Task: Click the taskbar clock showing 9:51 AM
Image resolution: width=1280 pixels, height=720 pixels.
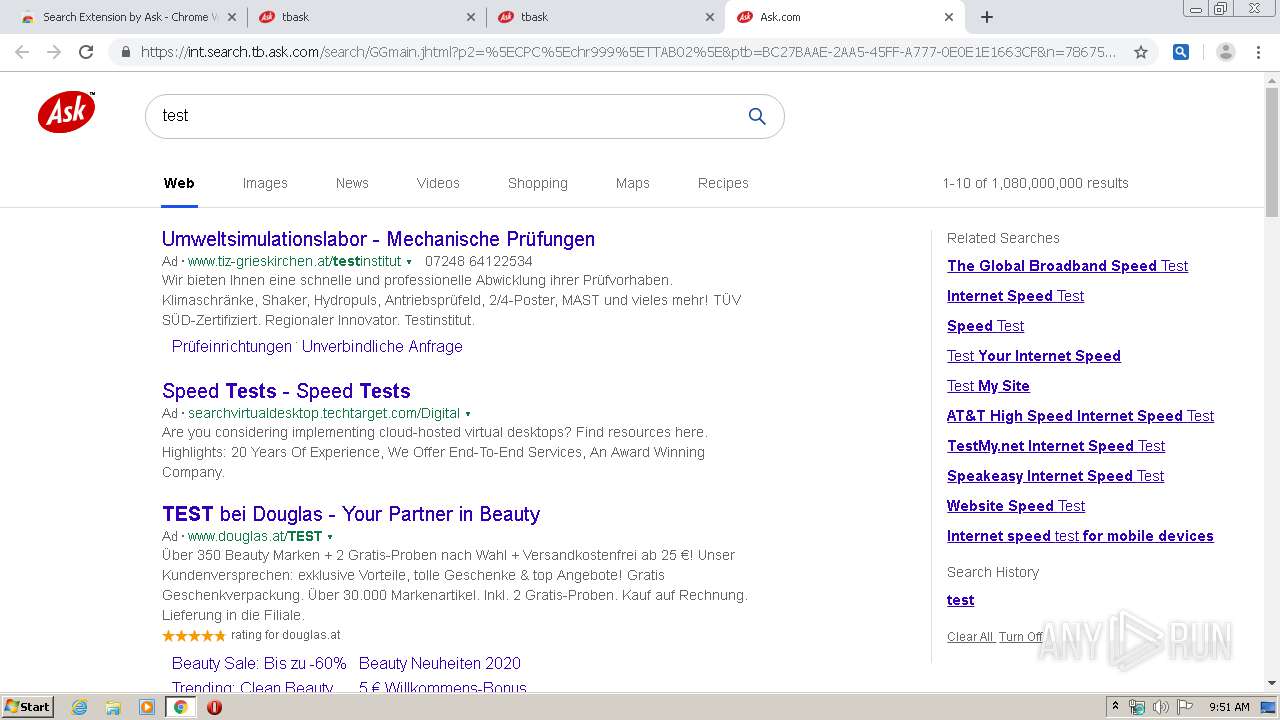Action: pyautogui.click(x=1229, y=707)
